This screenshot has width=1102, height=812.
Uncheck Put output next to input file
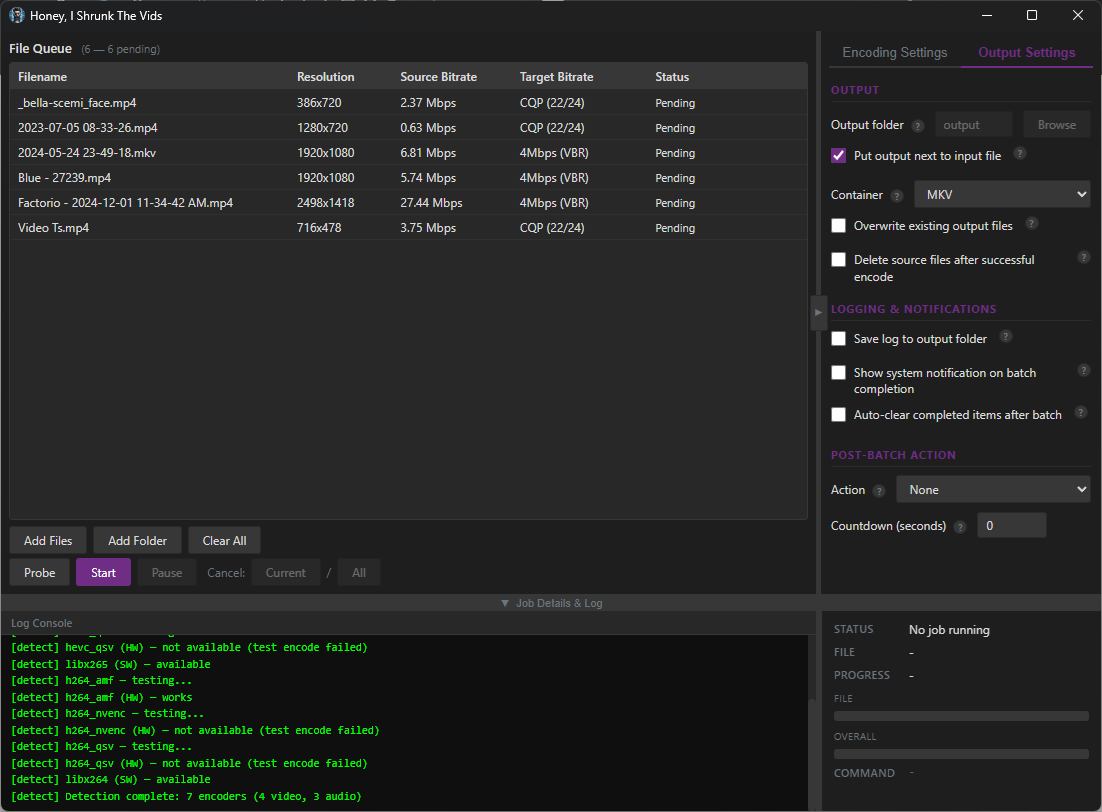point(839,156)
